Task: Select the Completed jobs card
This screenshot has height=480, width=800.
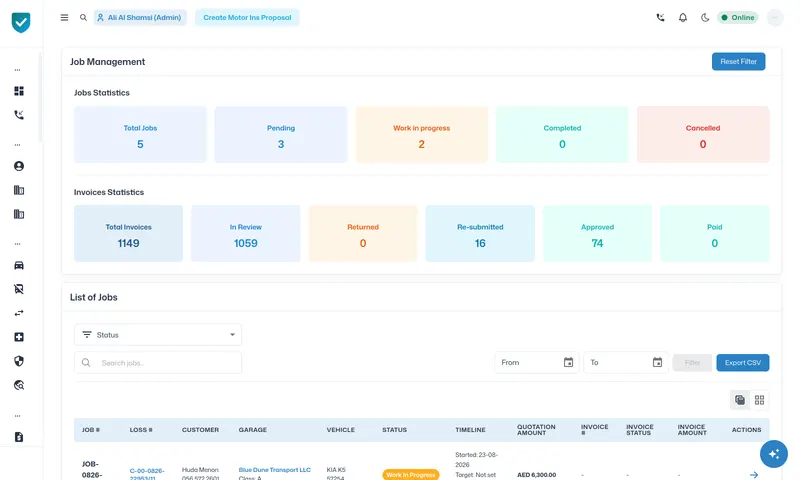Action: [562, 135]
